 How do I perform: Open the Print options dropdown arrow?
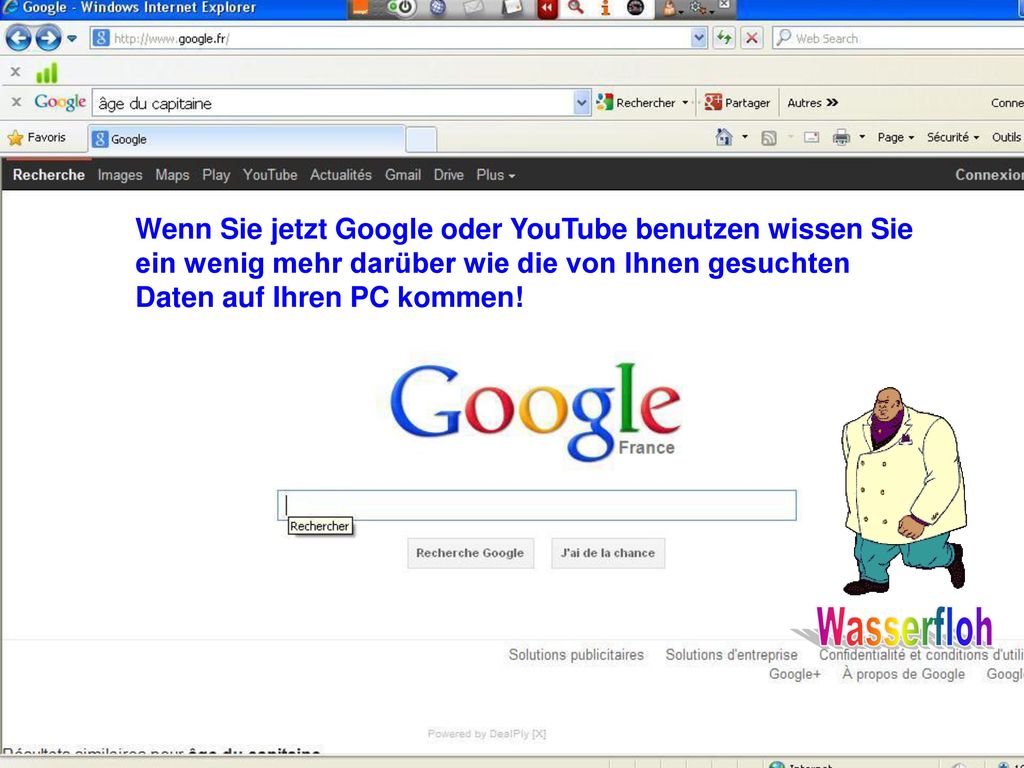[862, 137]
